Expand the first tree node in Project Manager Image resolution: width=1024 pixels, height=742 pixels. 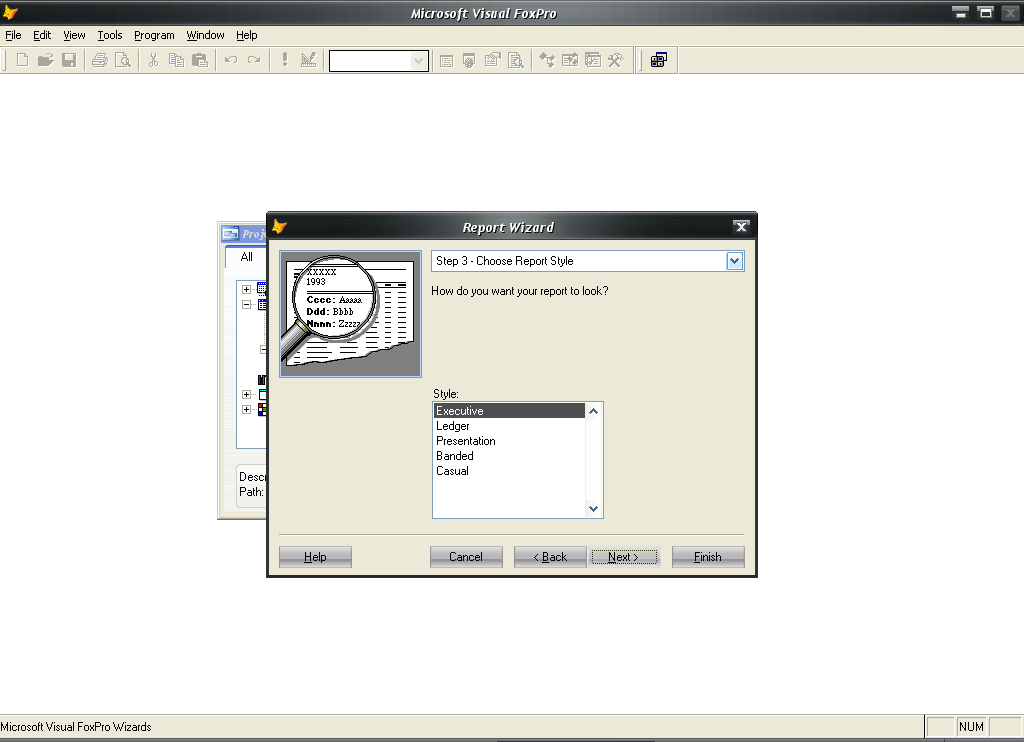point(246,289)
